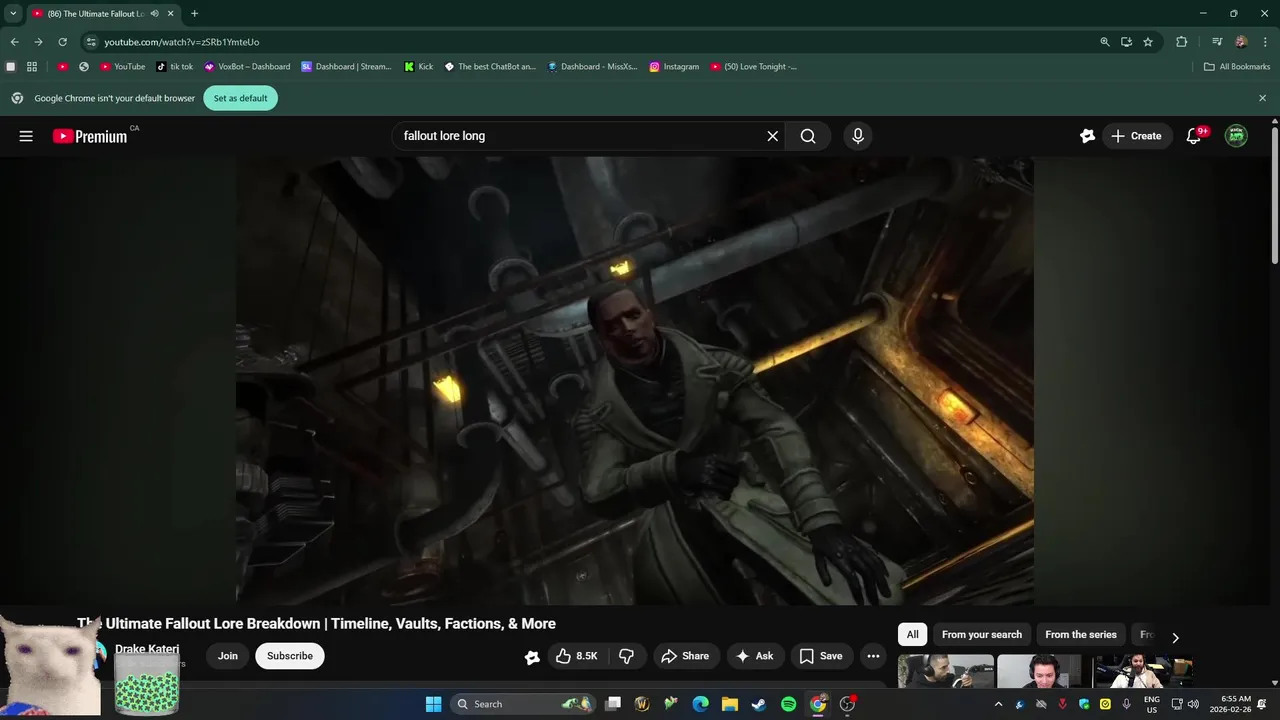Share the video
The width and height of the screenshot is (1280, 720).
tap(685, 656)
